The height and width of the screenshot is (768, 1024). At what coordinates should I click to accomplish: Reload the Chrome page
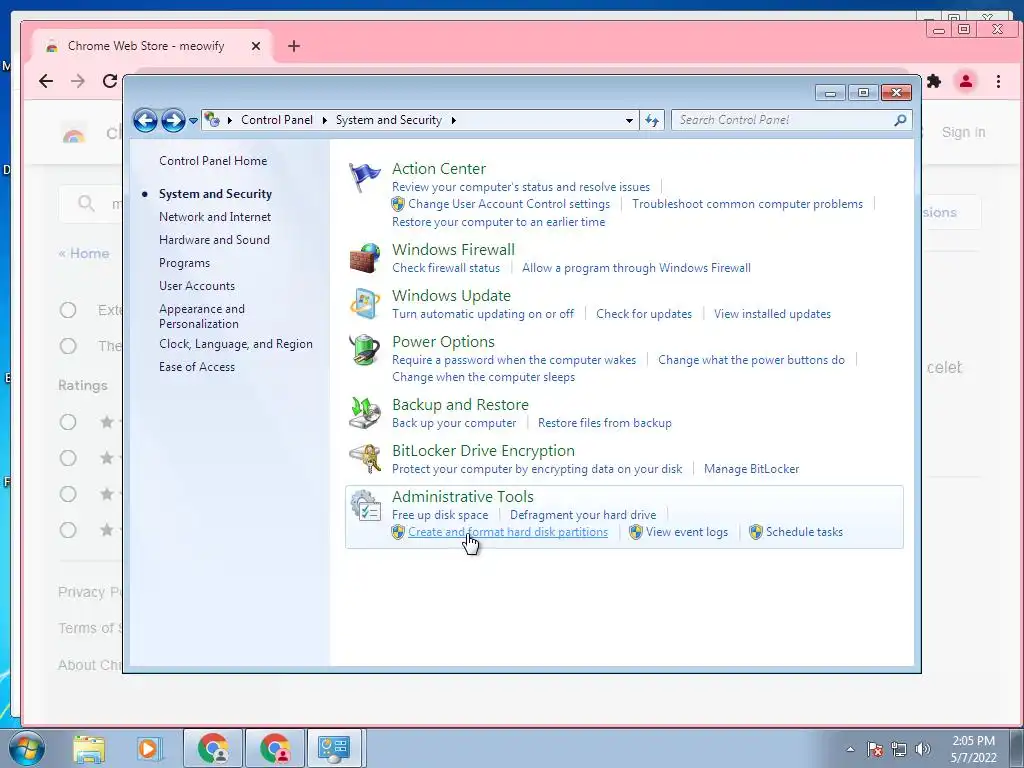point(110,81)
